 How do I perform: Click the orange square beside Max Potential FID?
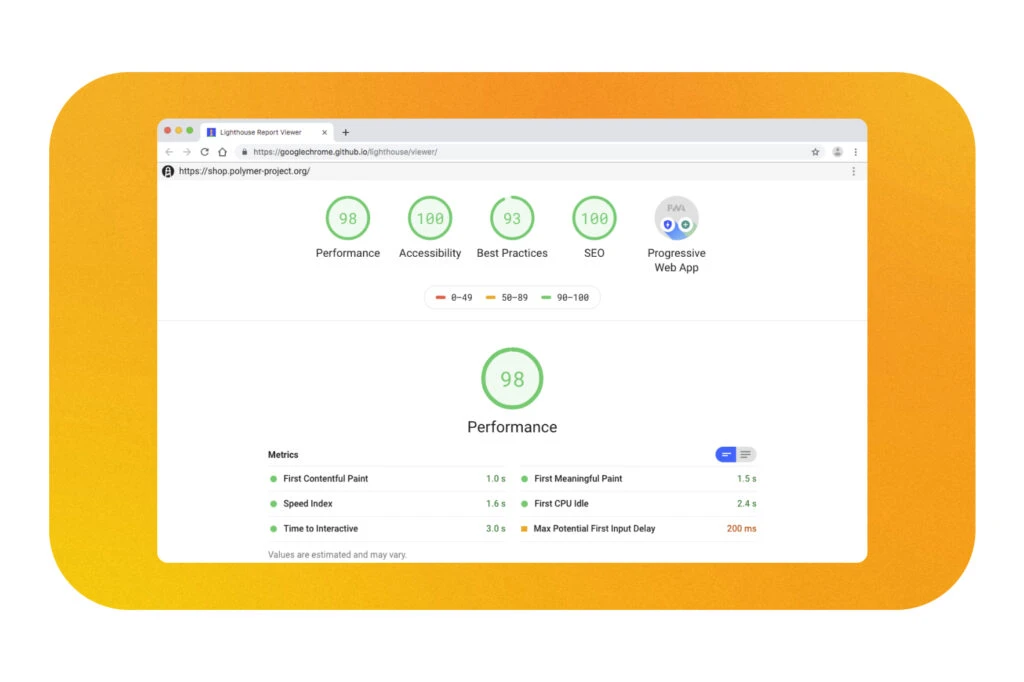tap(524, 528)
